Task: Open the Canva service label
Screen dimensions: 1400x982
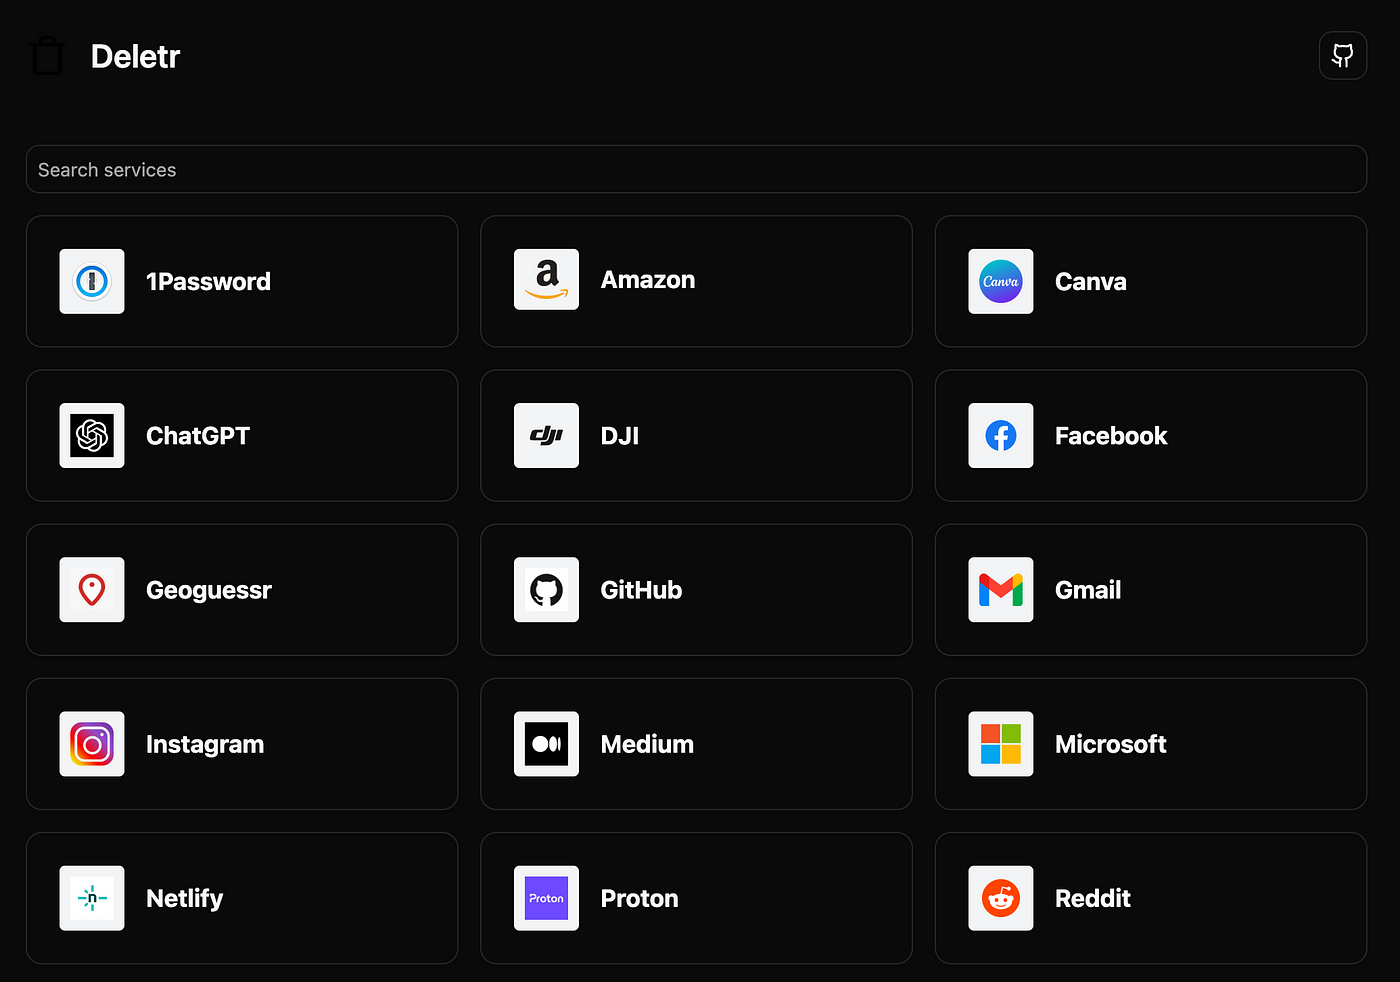Action: (1091, 282)
